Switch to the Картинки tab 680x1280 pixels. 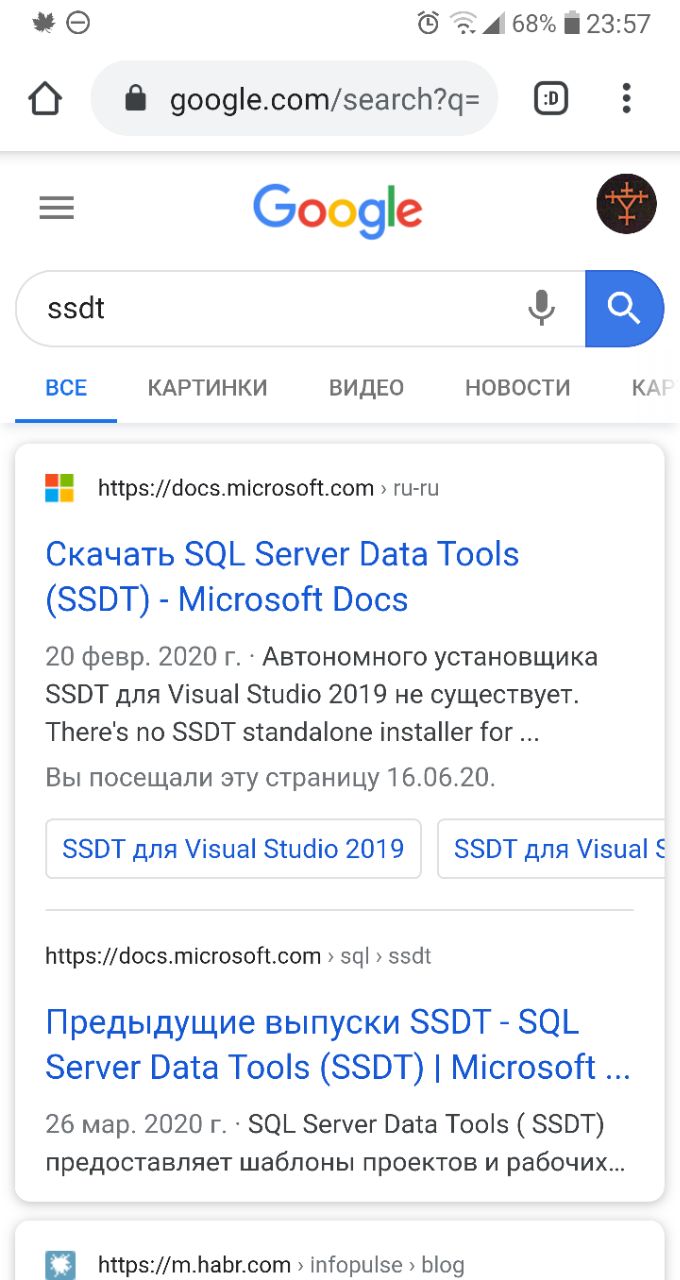tap(207, 388)
